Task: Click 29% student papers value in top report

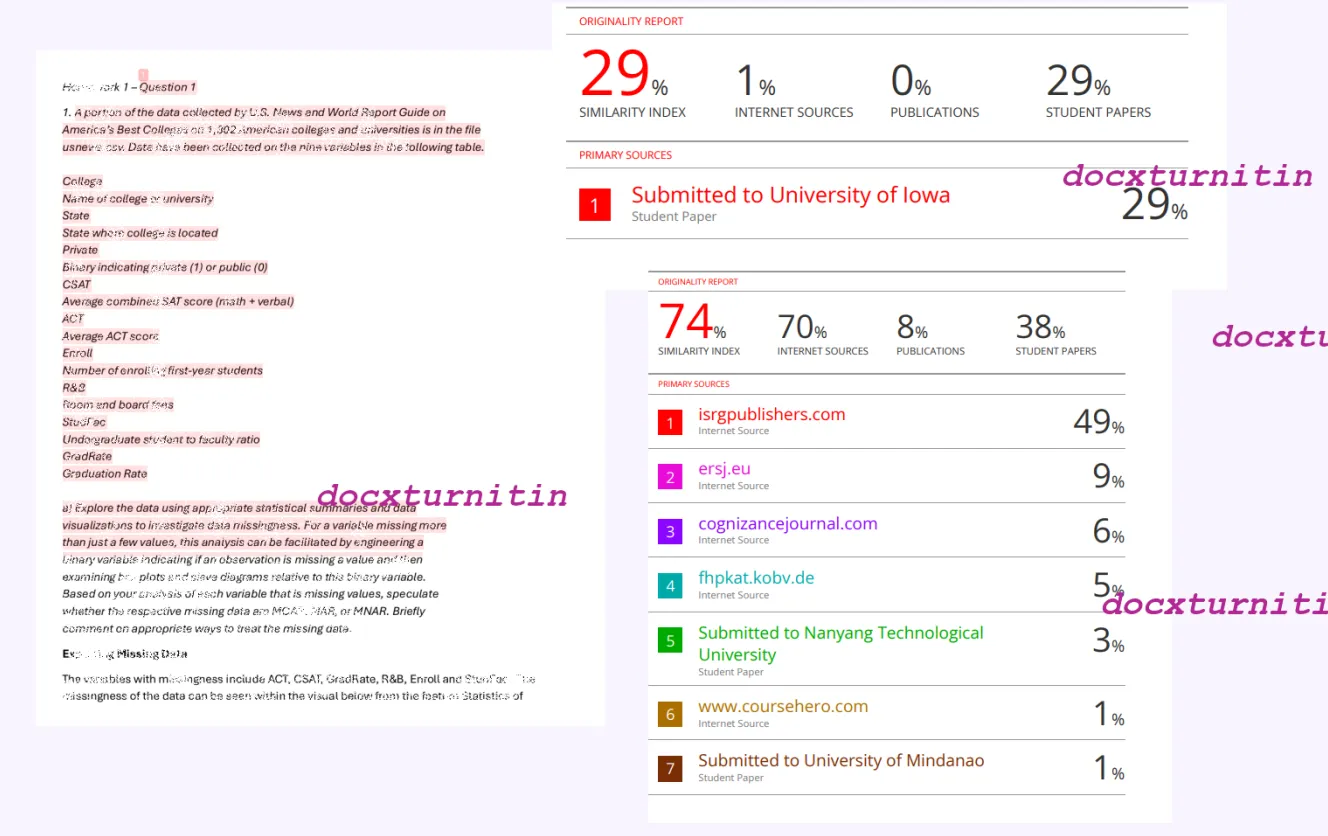Action: (x=1078, y=80)
